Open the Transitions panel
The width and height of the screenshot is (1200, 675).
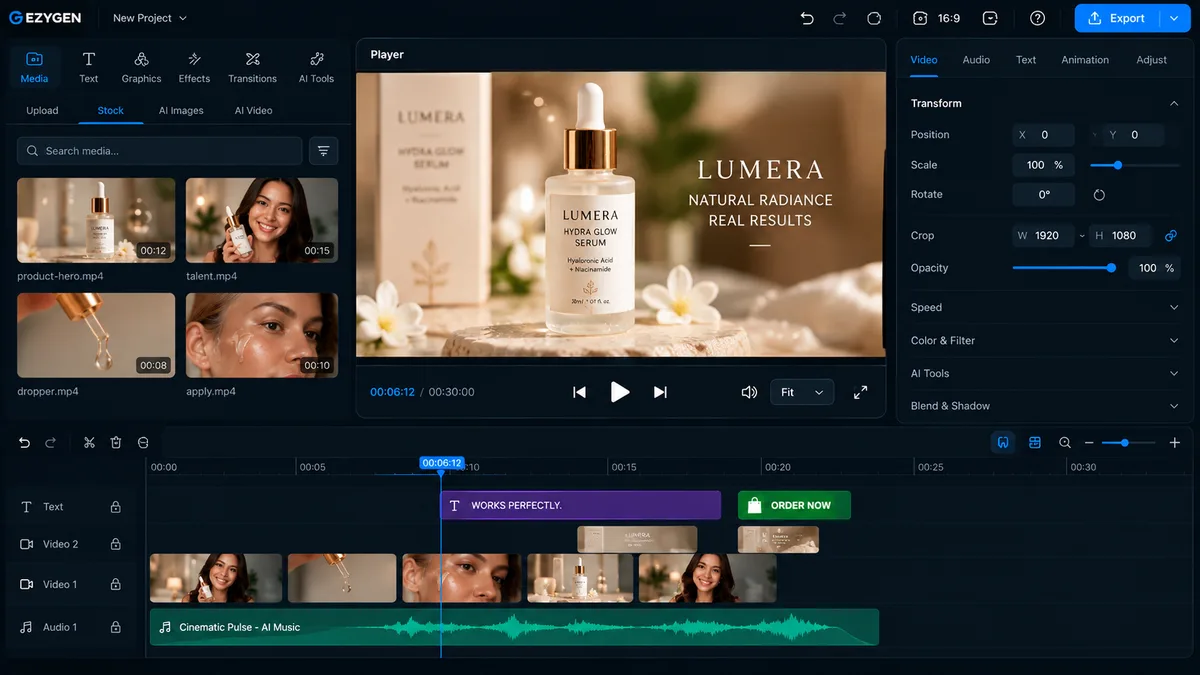pos(252,67)
